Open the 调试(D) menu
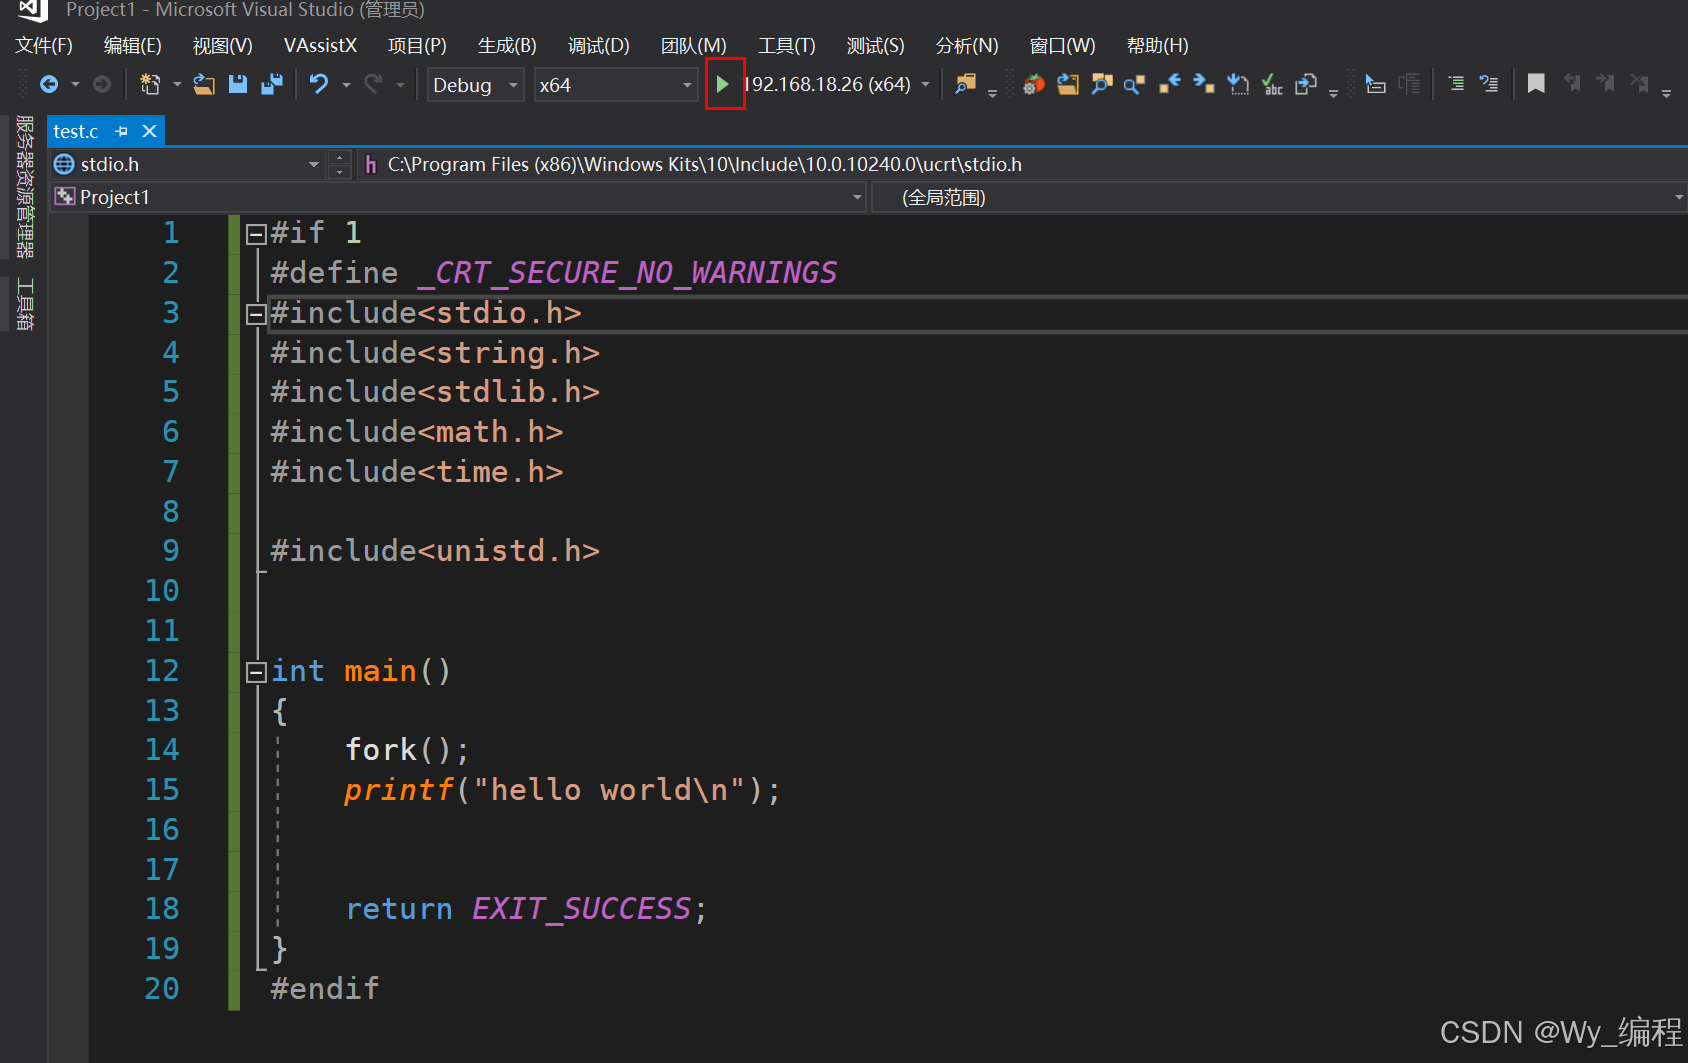1688x1063 pixels. point(598,45)
